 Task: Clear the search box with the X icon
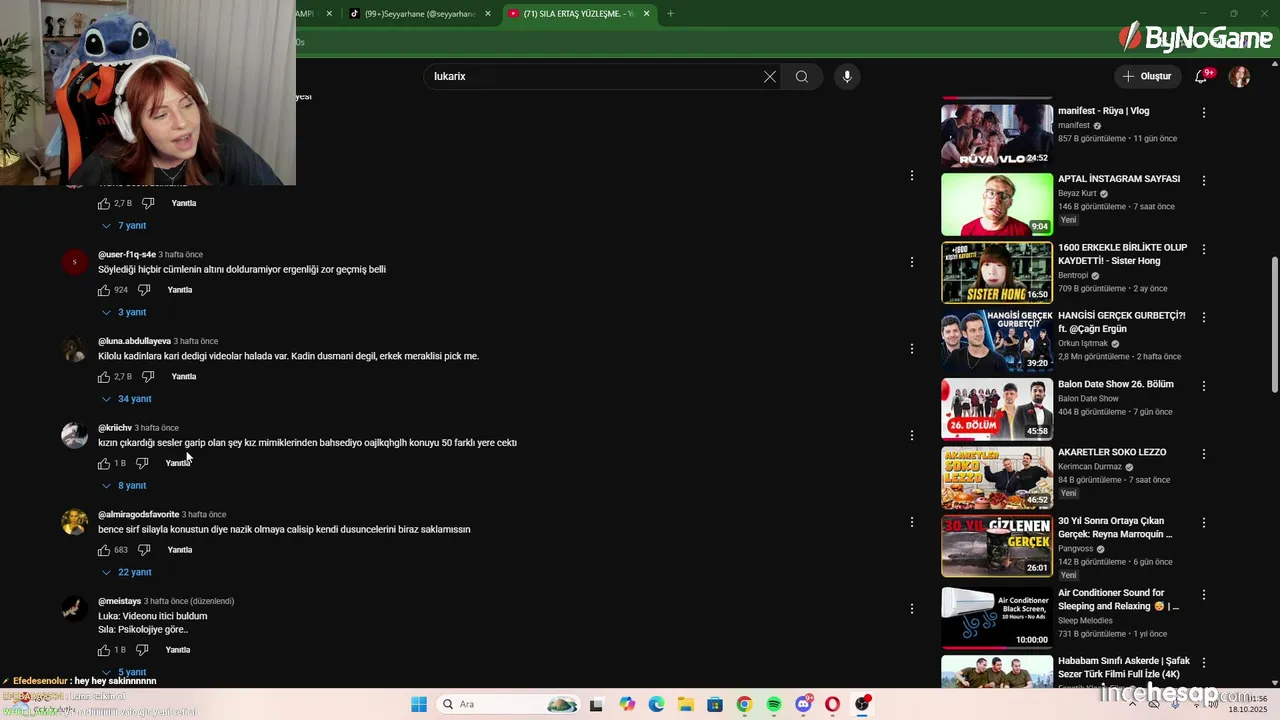[x=770, y=76]
